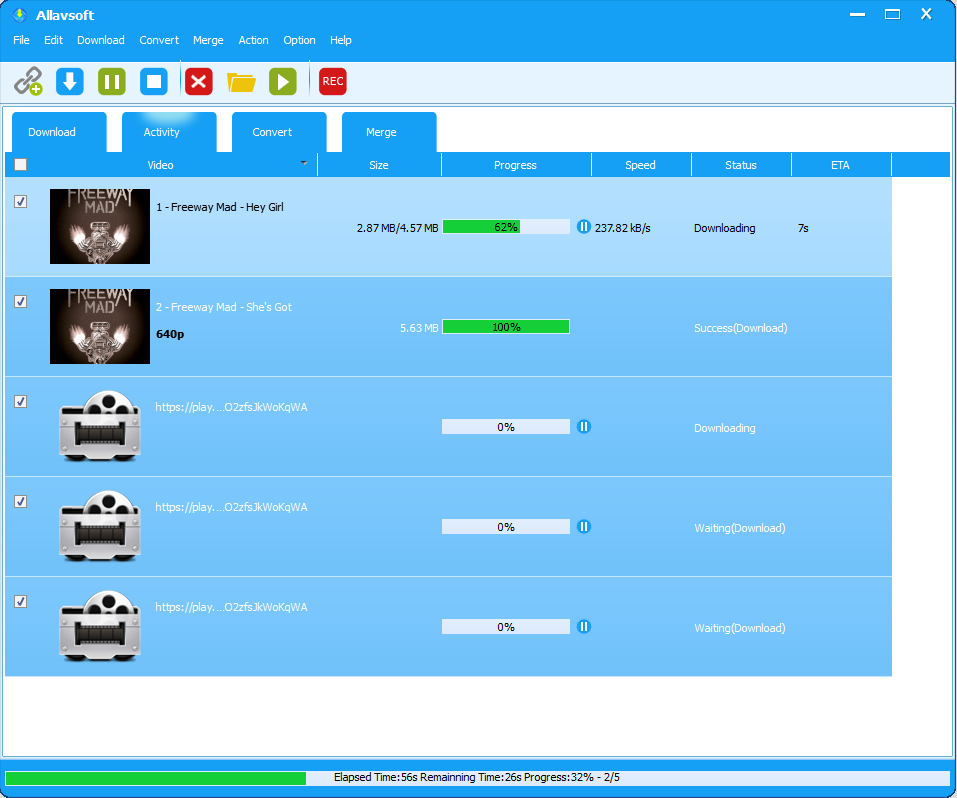
Task: Click the 'Success(Download)' status text
Action: coord(740,328)
